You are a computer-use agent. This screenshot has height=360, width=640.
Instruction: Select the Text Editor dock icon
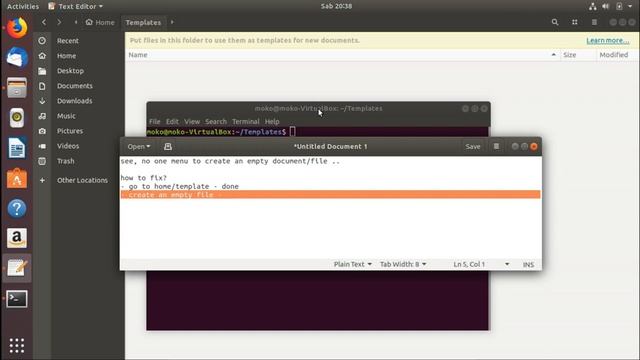click(x=17, y=268)
